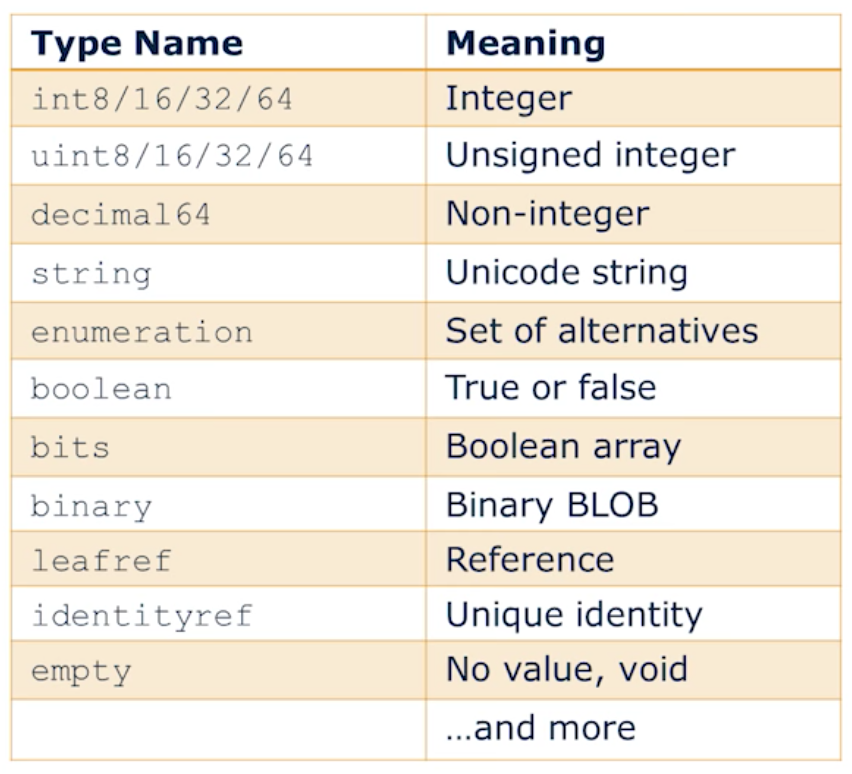
Task: Select the "No value, void" cell
Action: click(566, 668)
